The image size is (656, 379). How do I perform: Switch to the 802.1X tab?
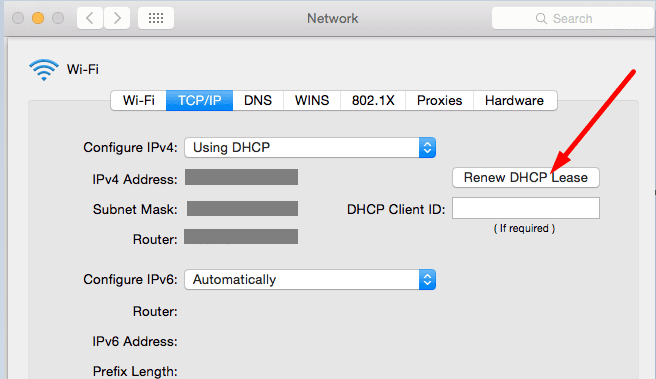tap(373, 100)
